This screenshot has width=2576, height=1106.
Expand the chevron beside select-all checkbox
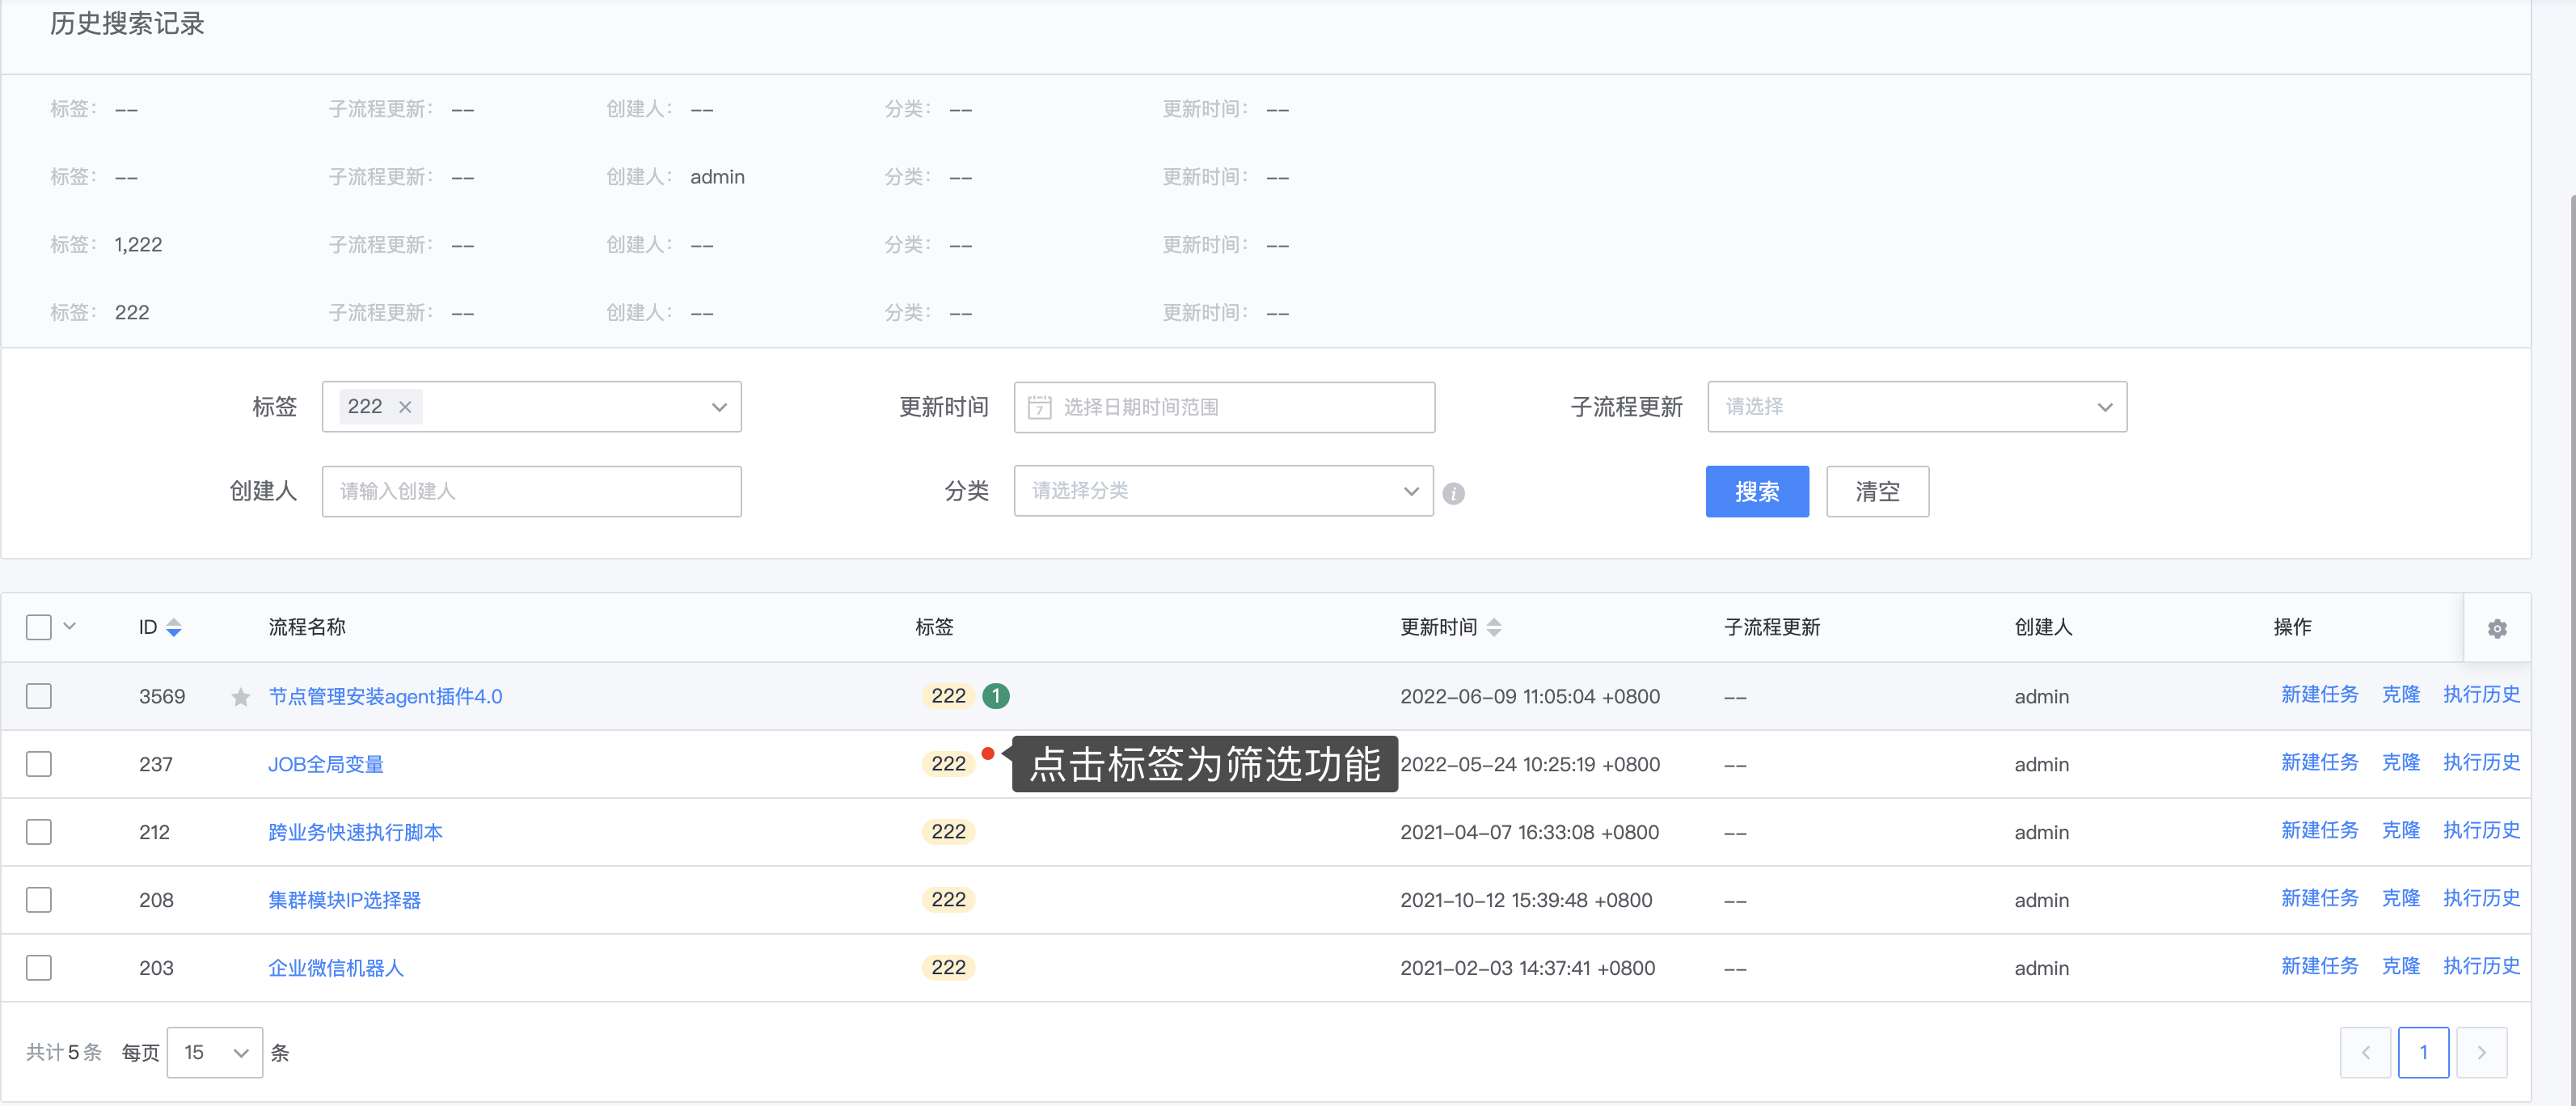[x=68, y=626]
